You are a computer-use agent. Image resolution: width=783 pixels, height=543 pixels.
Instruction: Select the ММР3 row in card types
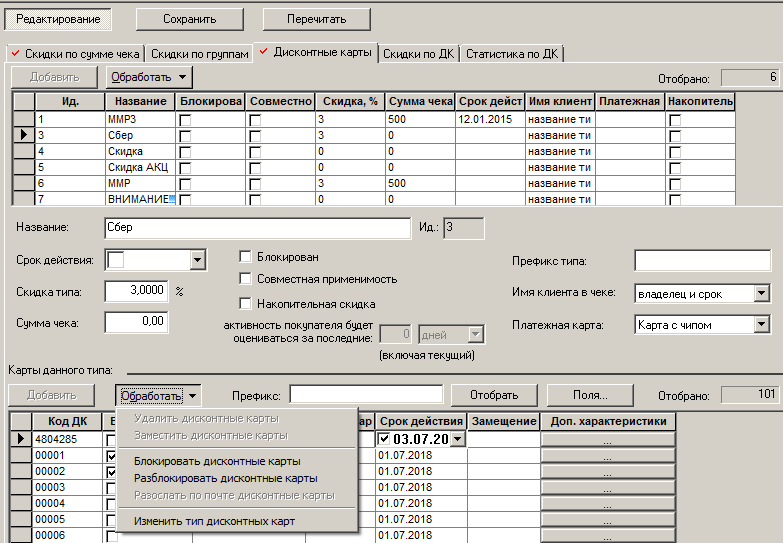374,119
